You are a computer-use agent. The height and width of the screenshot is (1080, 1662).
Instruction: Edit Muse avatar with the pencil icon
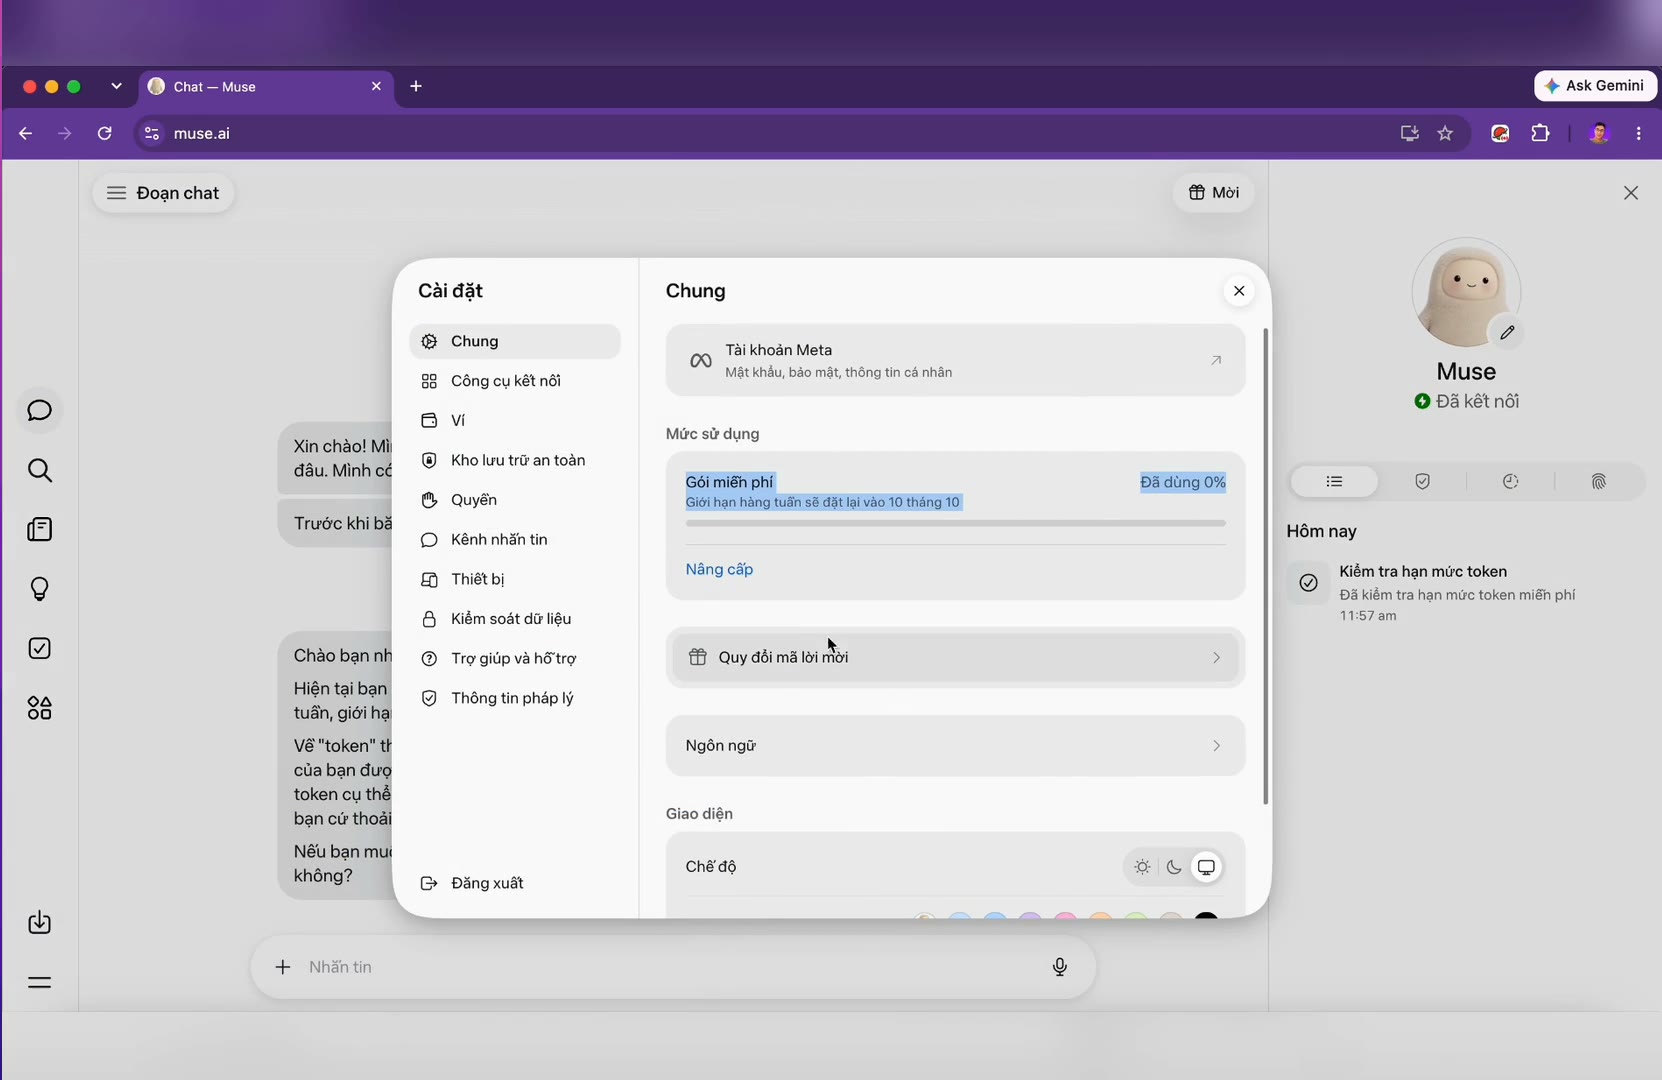point(1507,332)
